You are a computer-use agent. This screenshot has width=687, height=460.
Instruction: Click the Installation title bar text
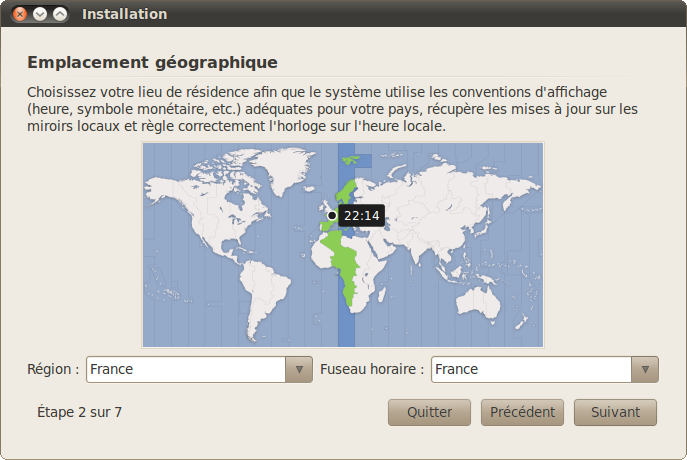click(x=124, y=15)
